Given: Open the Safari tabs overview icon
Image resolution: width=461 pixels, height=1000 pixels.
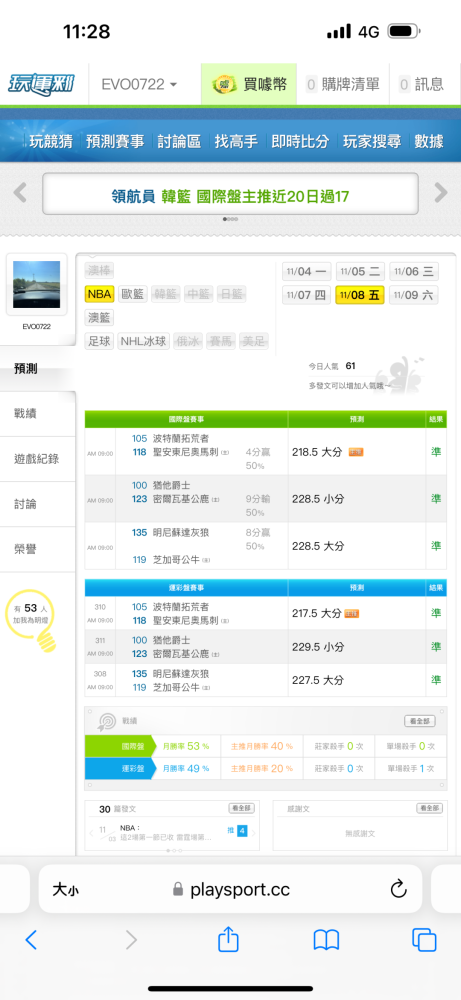Looking at the screenshot, I should click(x=424, y=939).
